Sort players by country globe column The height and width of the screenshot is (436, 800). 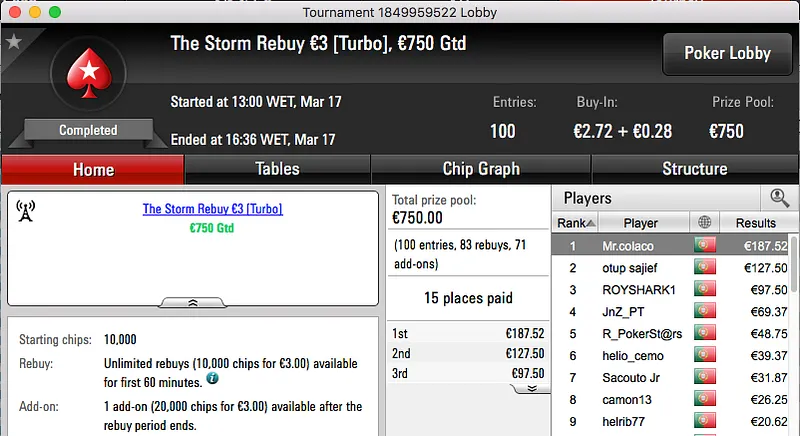pos(706,223)
